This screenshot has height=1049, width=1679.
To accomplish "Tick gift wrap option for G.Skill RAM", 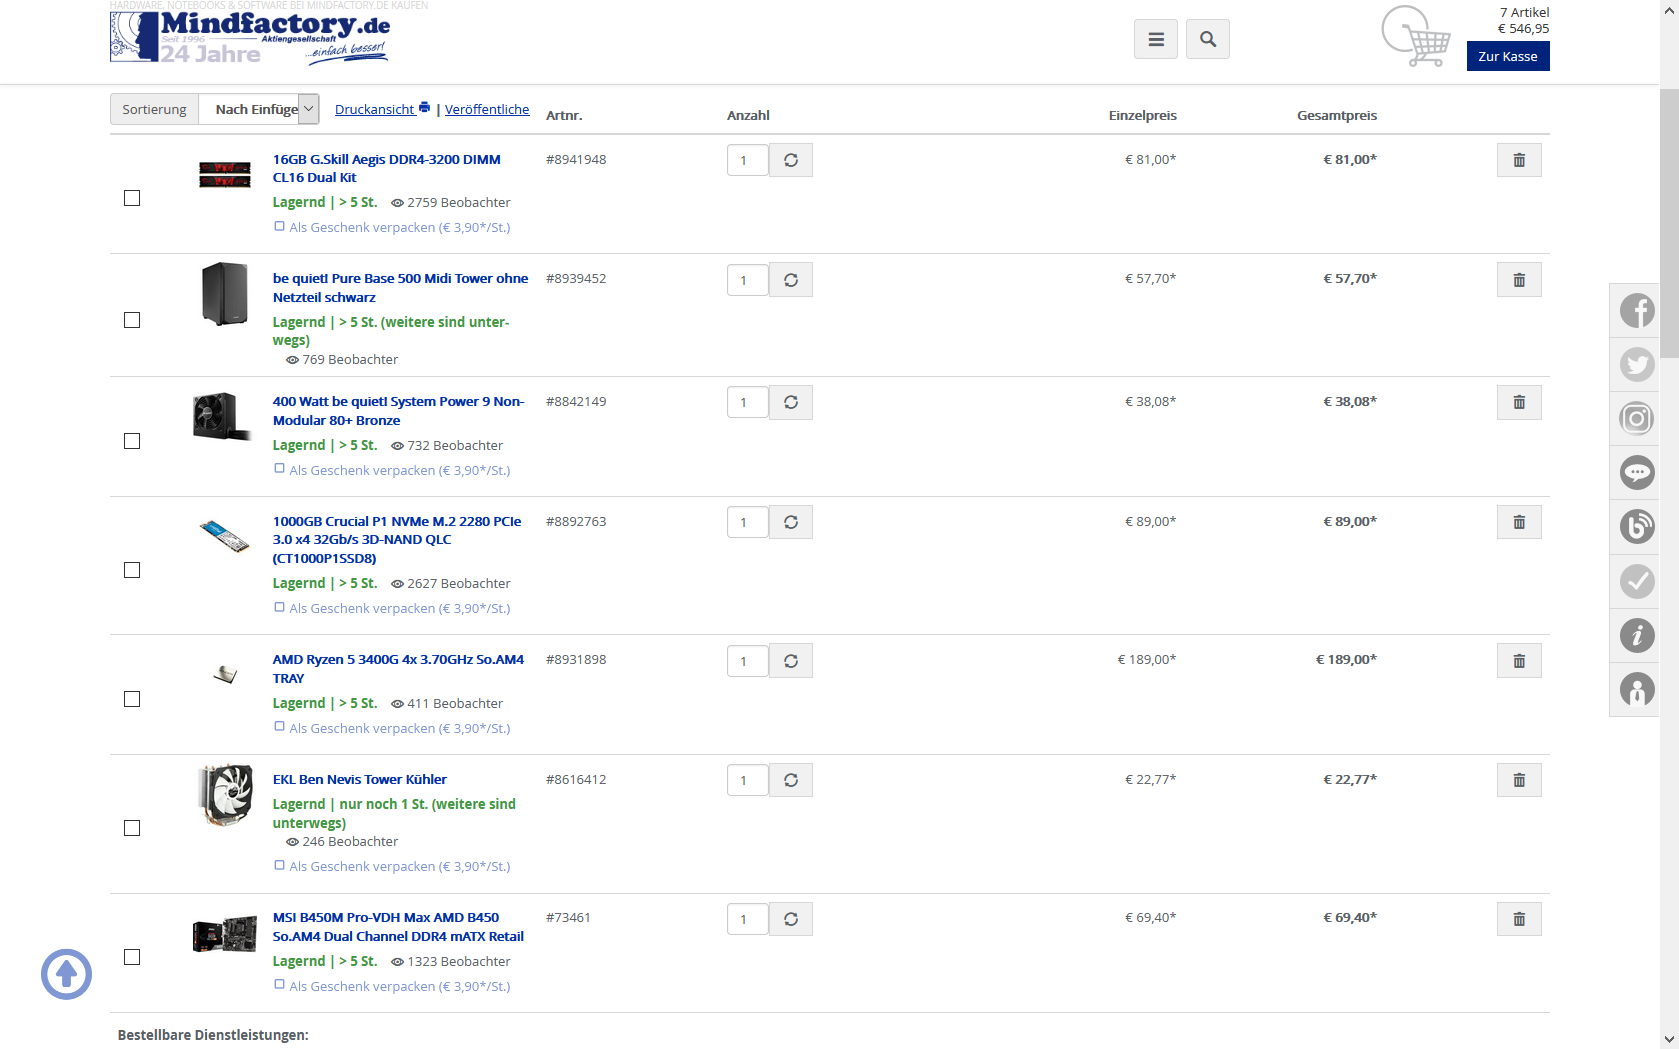I will pos(280,226).
